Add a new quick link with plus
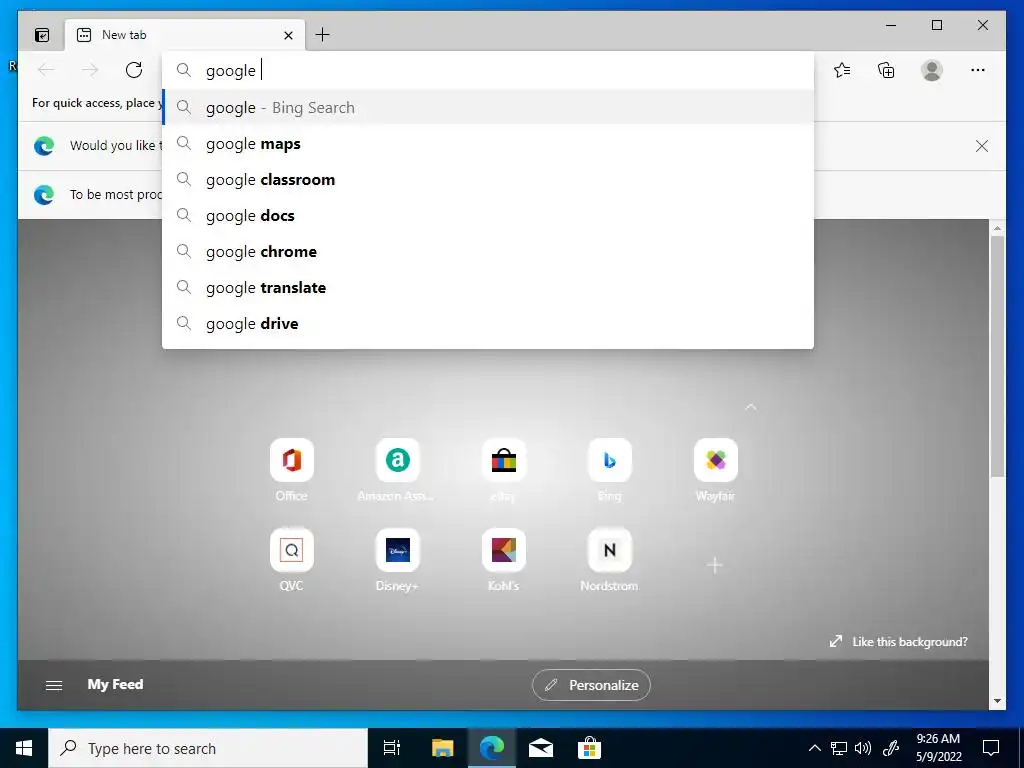The width and height of the screenshot is (1024, 768). tap(715, 565)
